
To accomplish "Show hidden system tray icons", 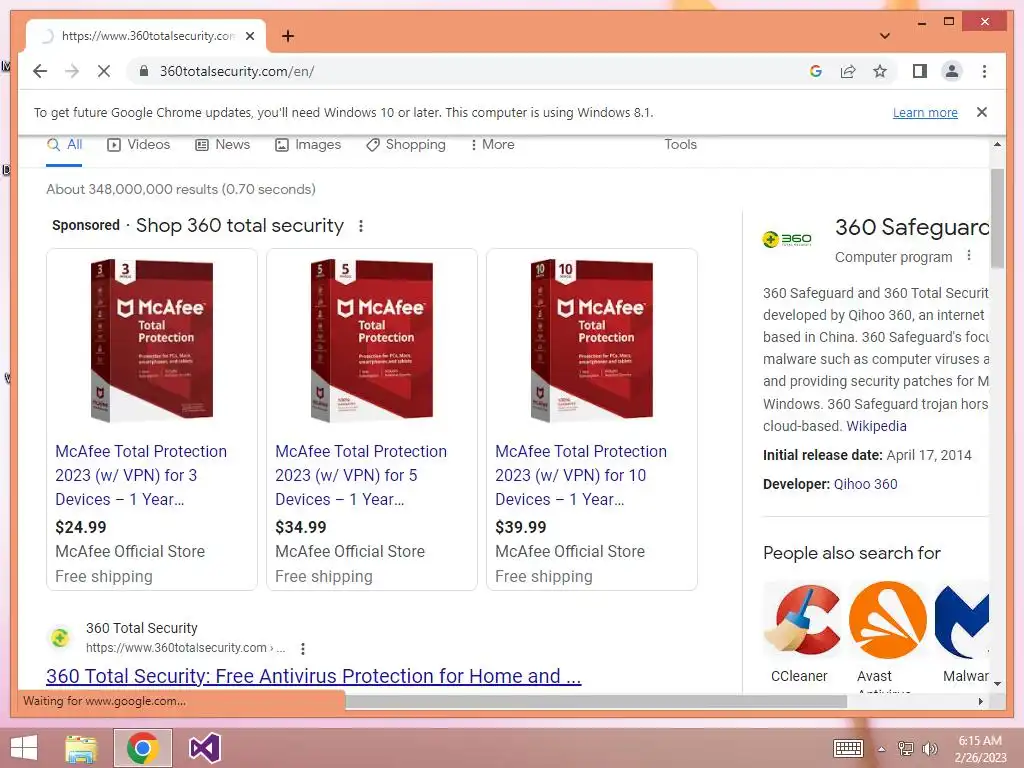I will click(x=882, y=749).
